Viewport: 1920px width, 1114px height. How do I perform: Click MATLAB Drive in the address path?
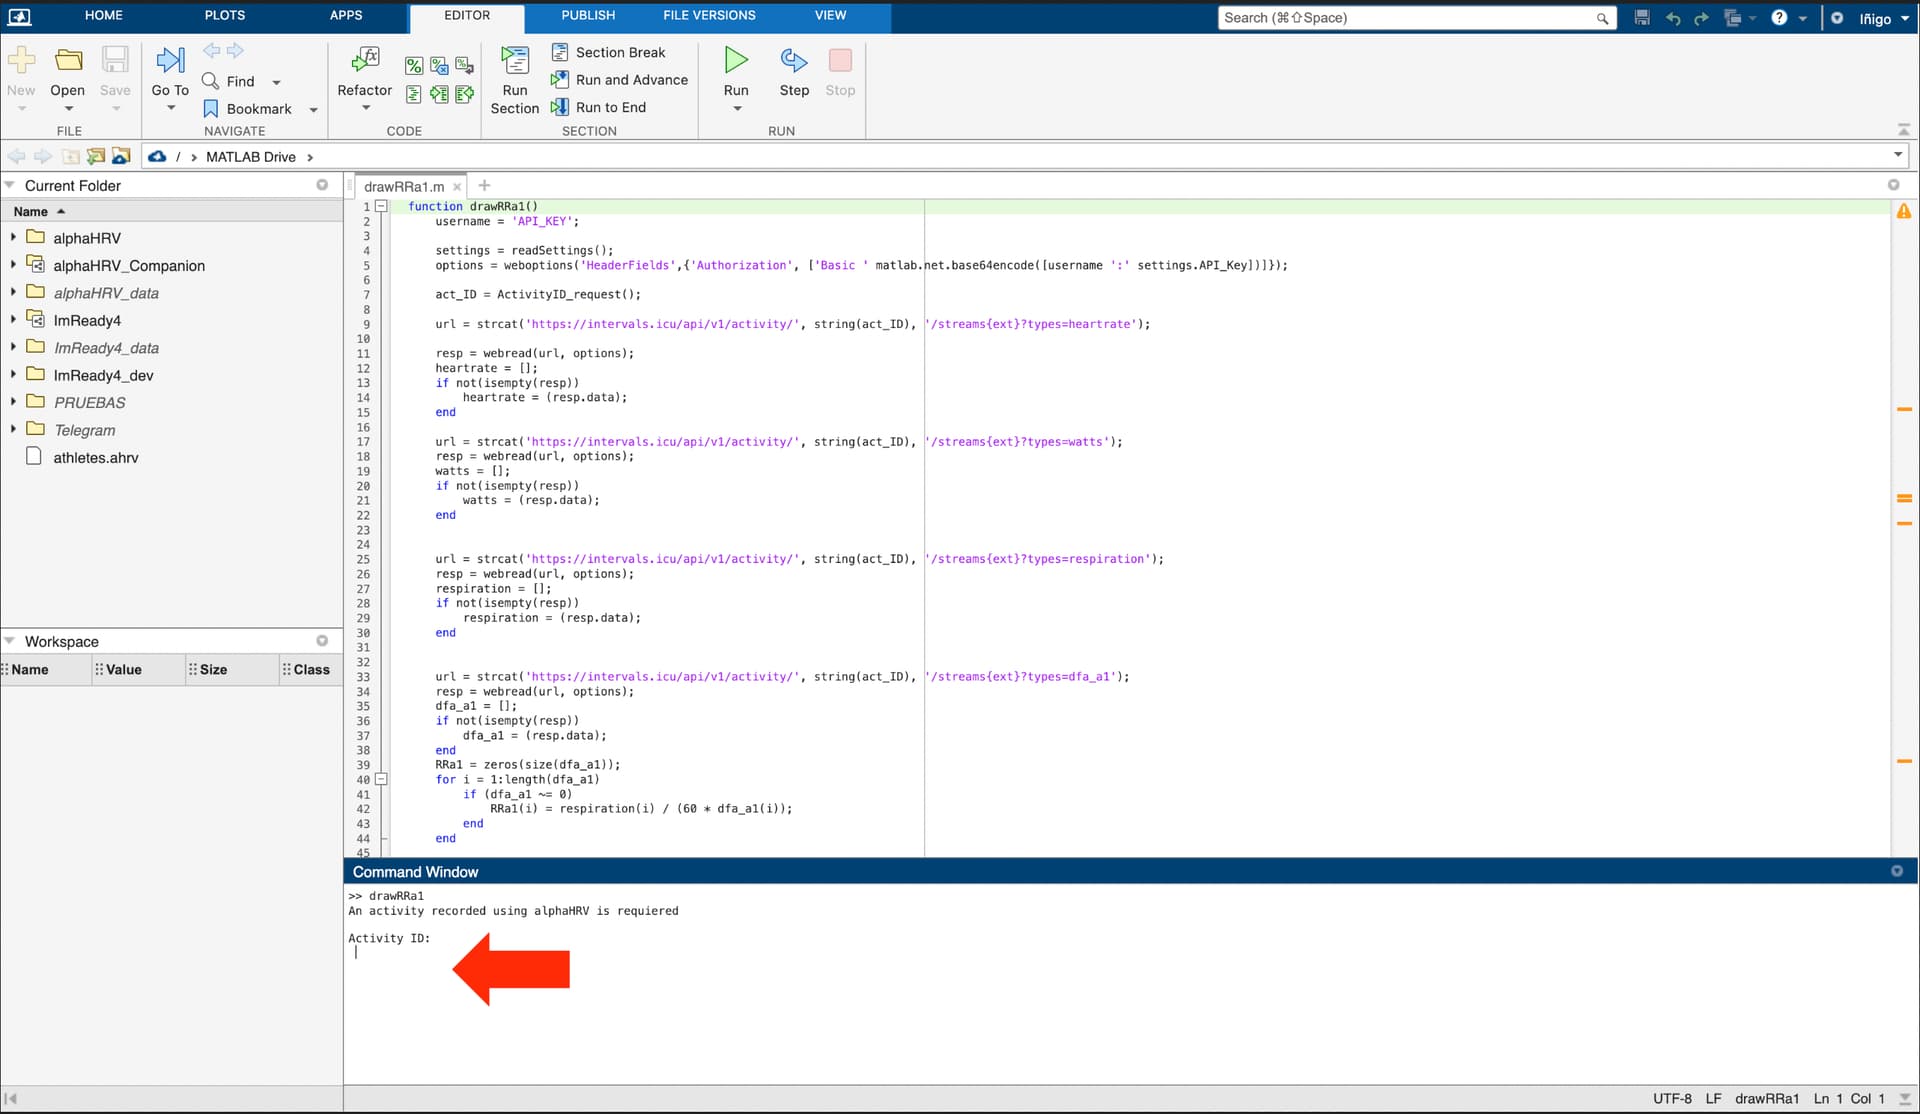(251, 157)
